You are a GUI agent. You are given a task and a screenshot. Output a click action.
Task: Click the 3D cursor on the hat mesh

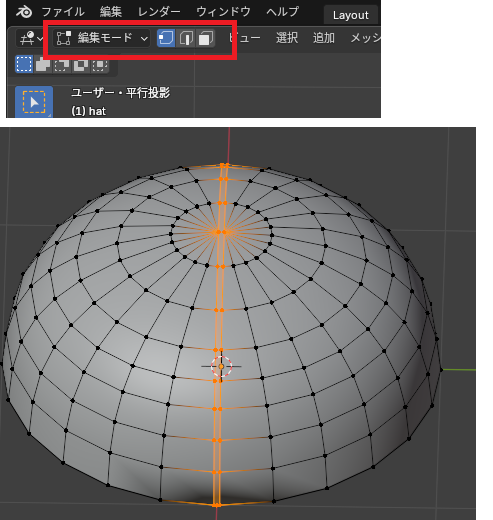[x=221, y=366]
